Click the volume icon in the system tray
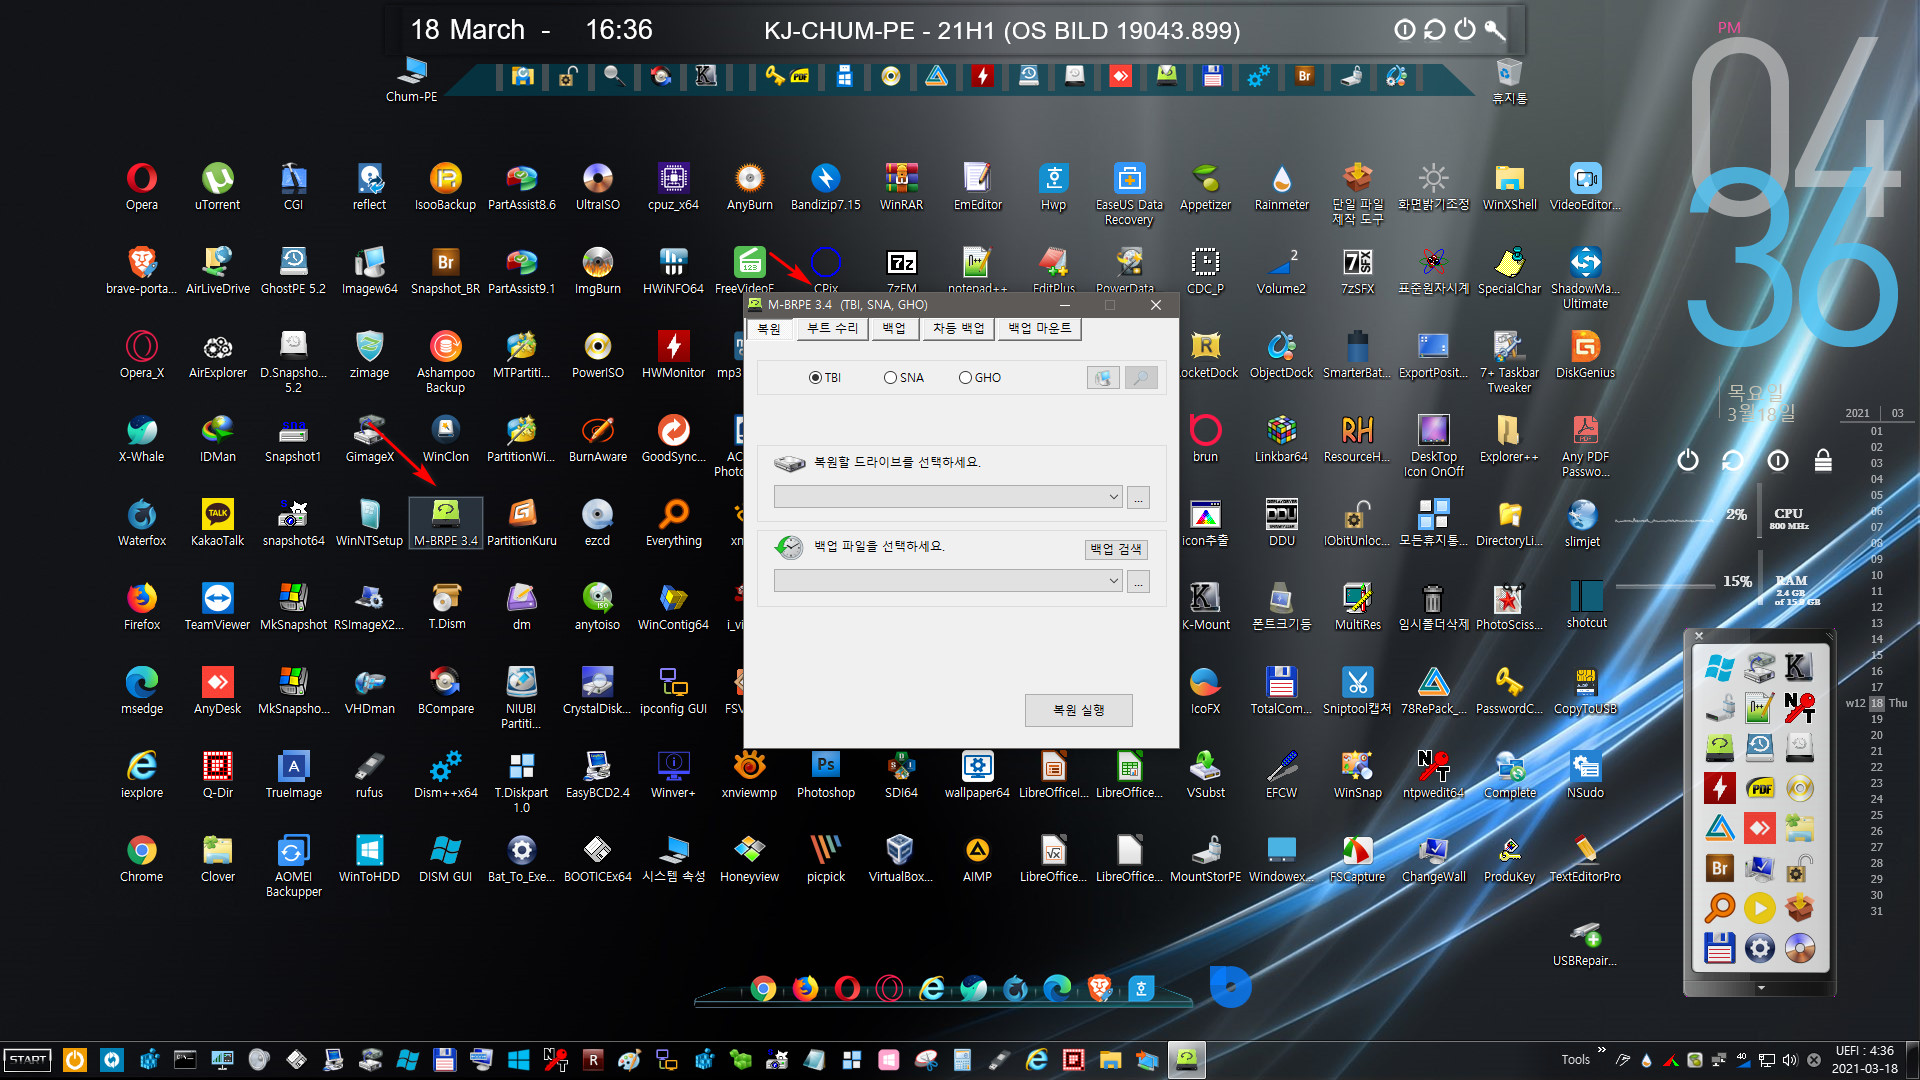Screen dimensions: 1920x1080 1790,1060
